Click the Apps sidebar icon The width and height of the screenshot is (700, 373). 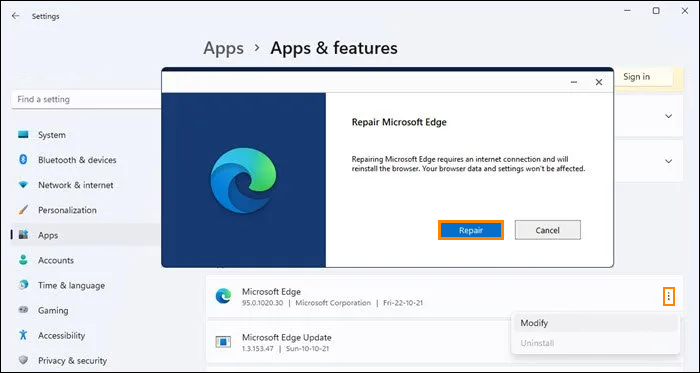(23, 235)
